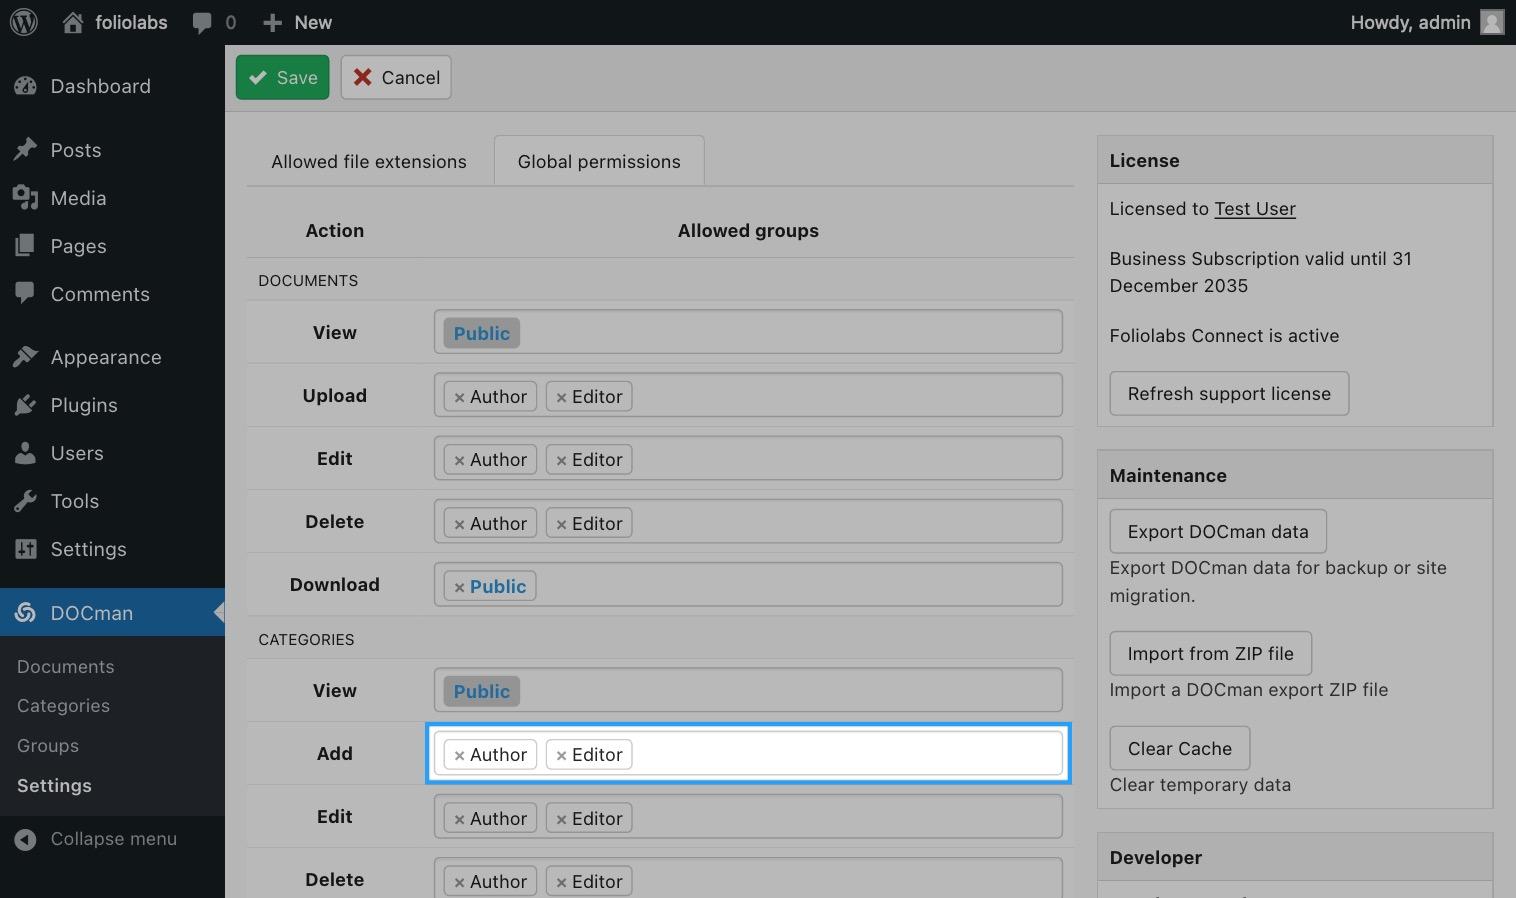Image resolution: width=1516 pixels, height=898 pixels.
Task: Open the Plugins plug icon
Action: pos(25,405)
